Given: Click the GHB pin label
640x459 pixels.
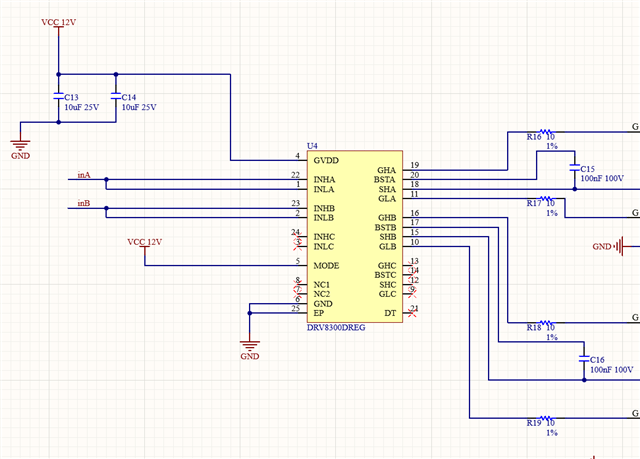Looking at the screenshot, I should (x=387, y=217).
